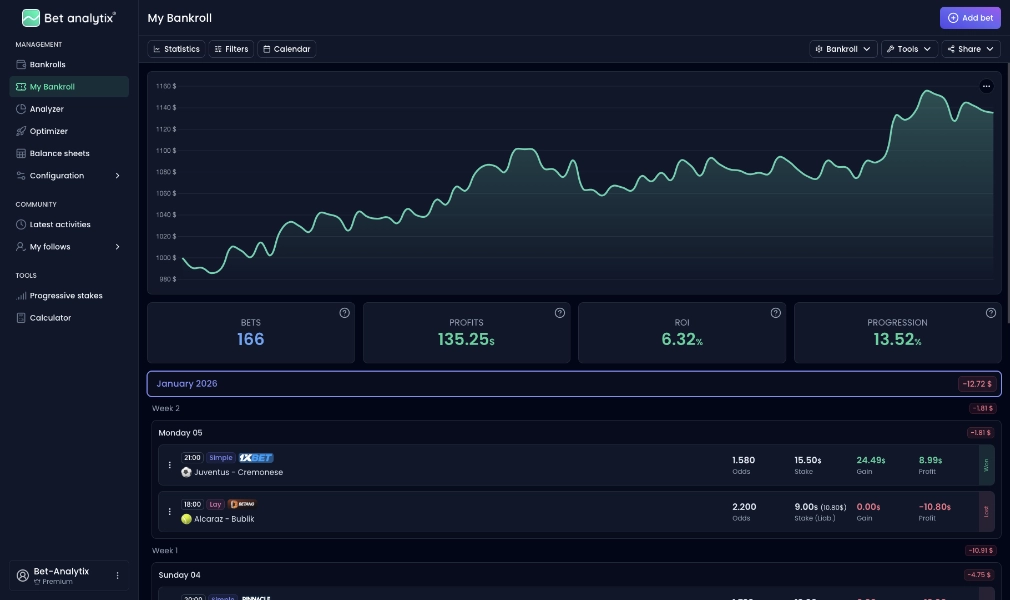Open the Calendar view

pyautogui.click(x=287, y=48)
